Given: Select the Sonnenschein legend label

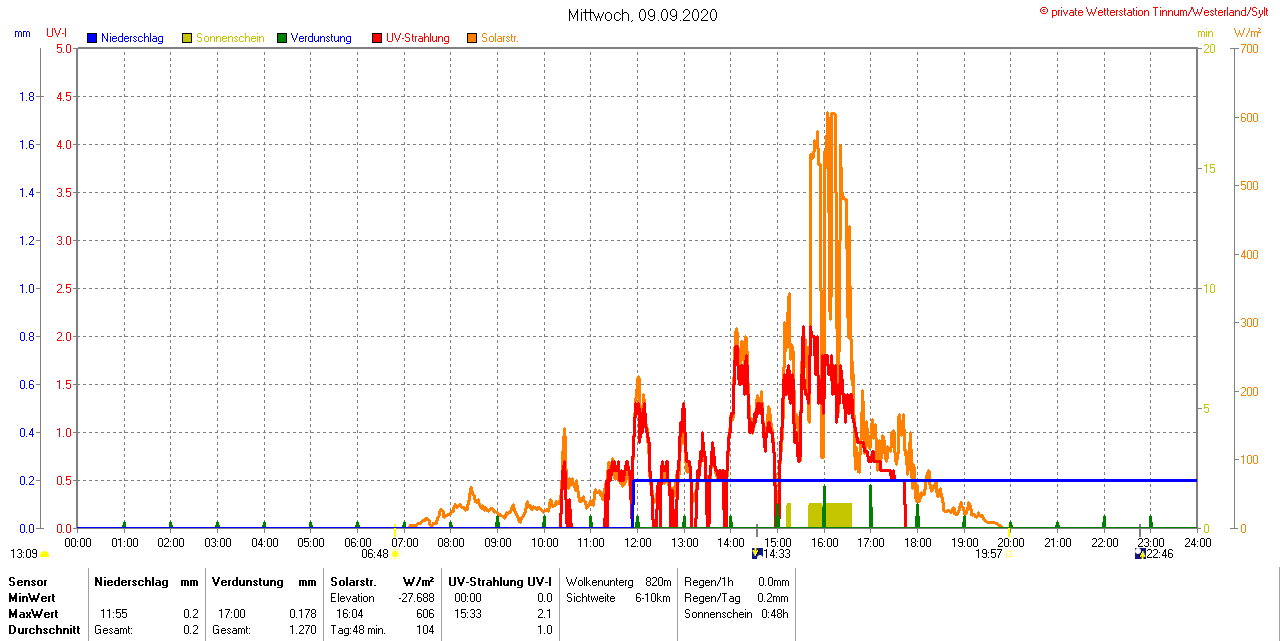Looking at the screenshot, I should click(230, 38).
